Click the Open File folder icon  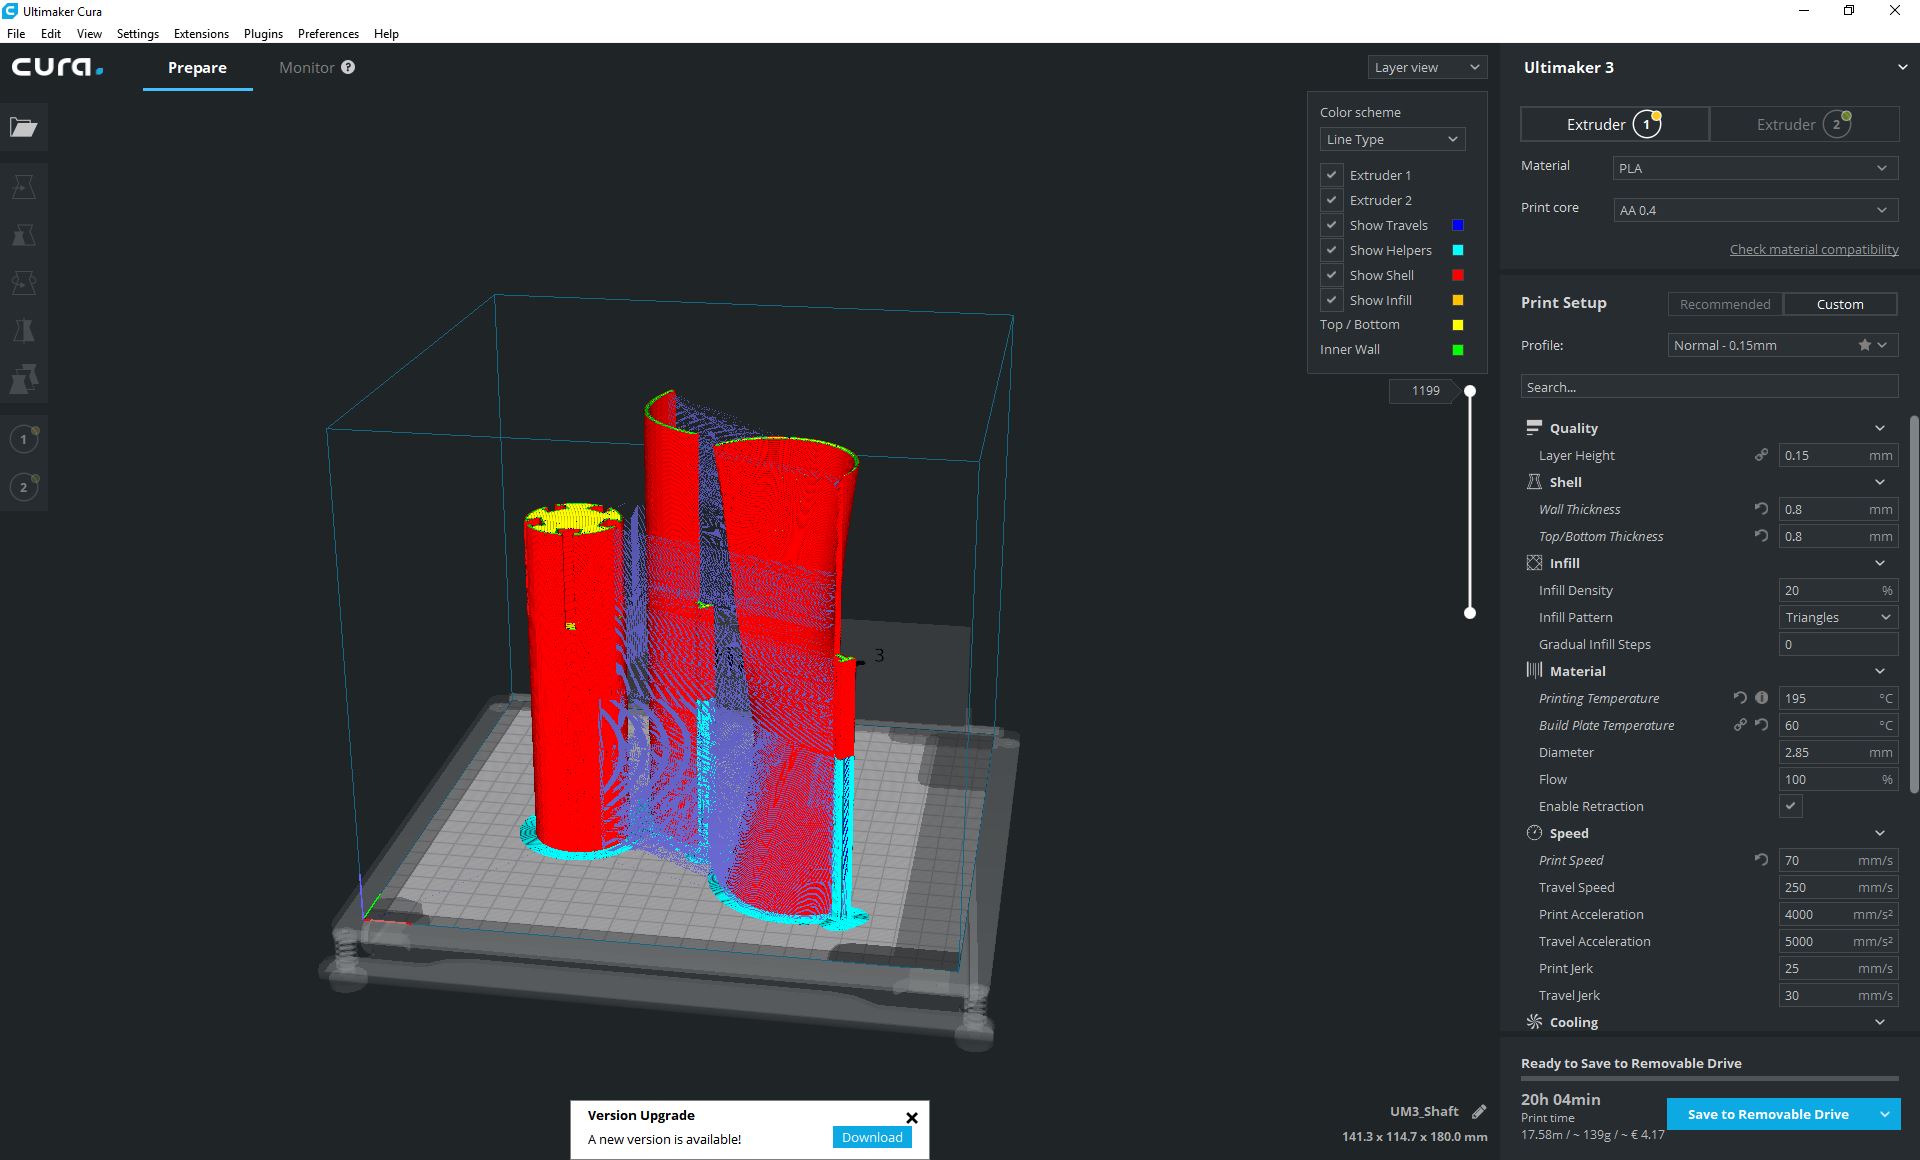(x=23, y=127)
